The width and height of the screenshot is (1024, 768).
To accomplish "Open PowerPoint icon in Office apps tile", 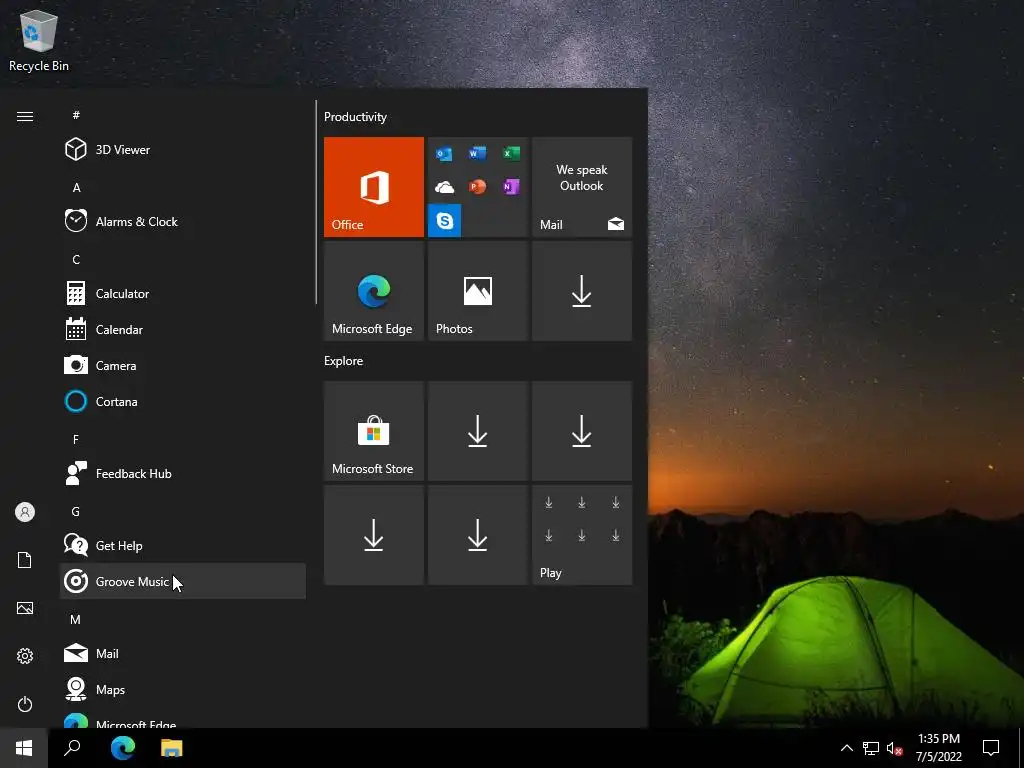I will 477,187.
